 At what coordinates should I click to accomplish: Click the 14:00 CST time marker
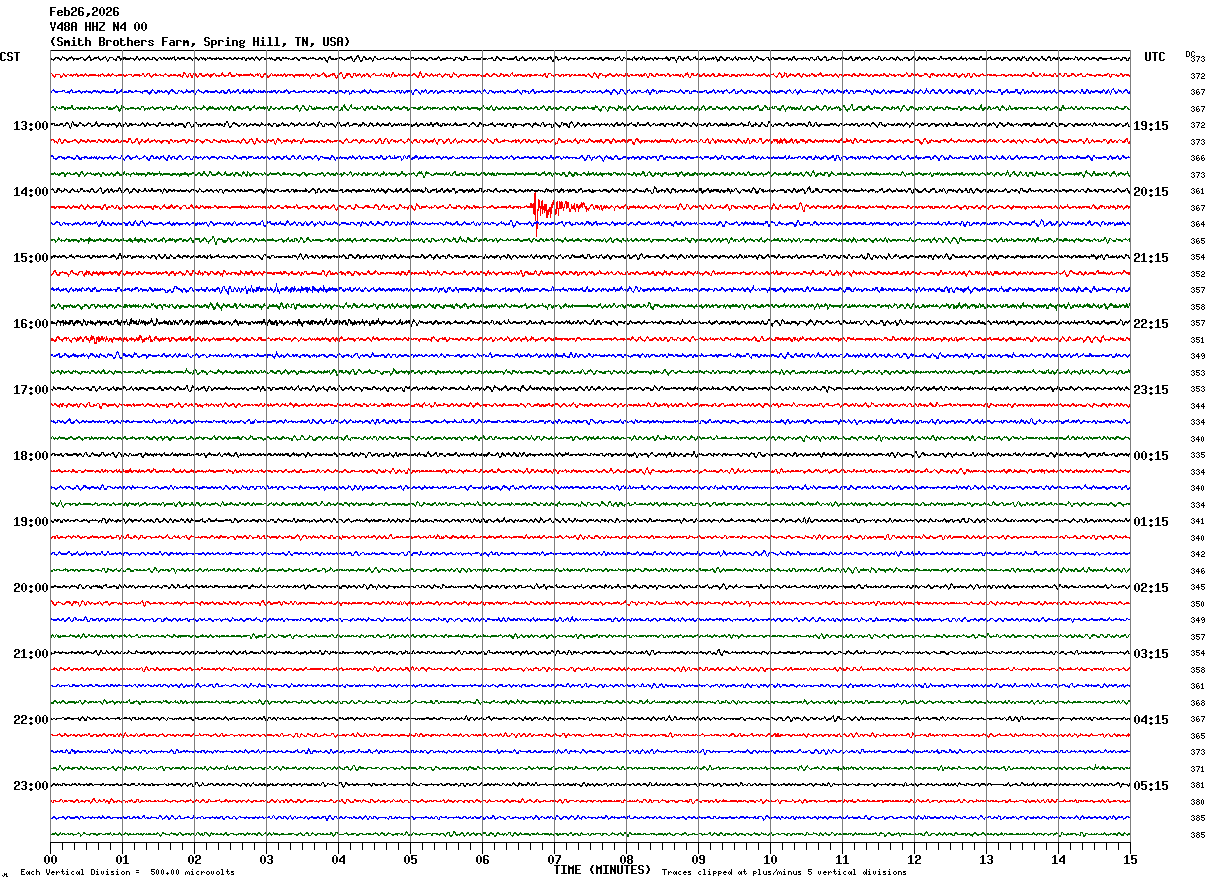coord(30,192)
